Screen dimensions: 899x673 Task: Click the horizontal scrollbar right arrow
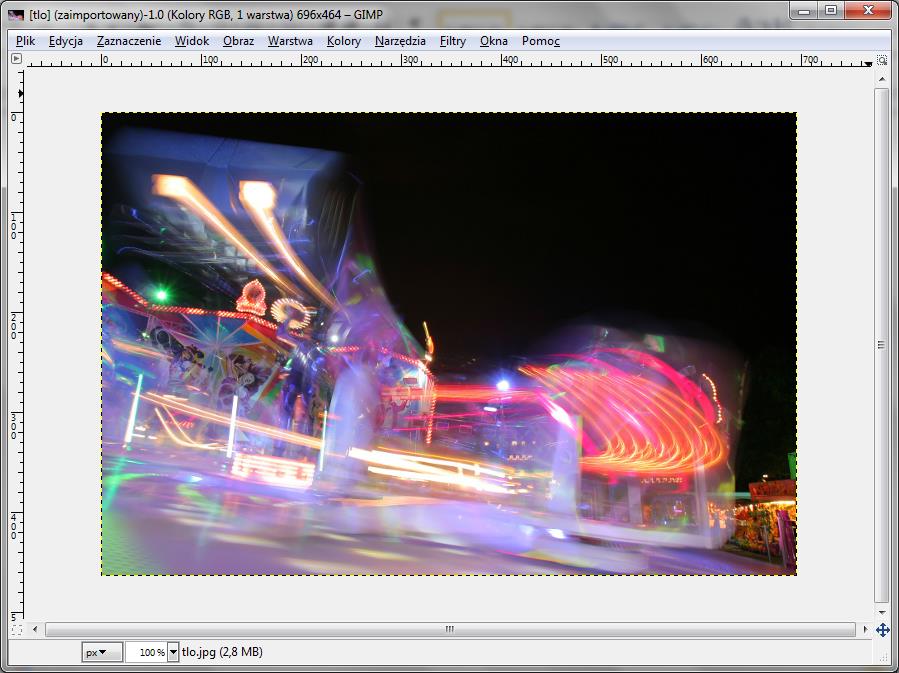pyautogui.click(x=865, y=629)
